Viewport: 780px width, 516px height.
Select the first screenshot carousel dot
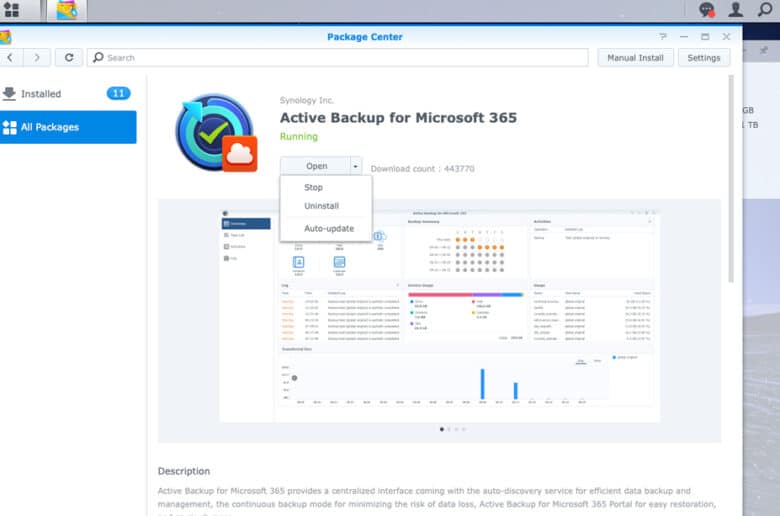tap(442, 429)
